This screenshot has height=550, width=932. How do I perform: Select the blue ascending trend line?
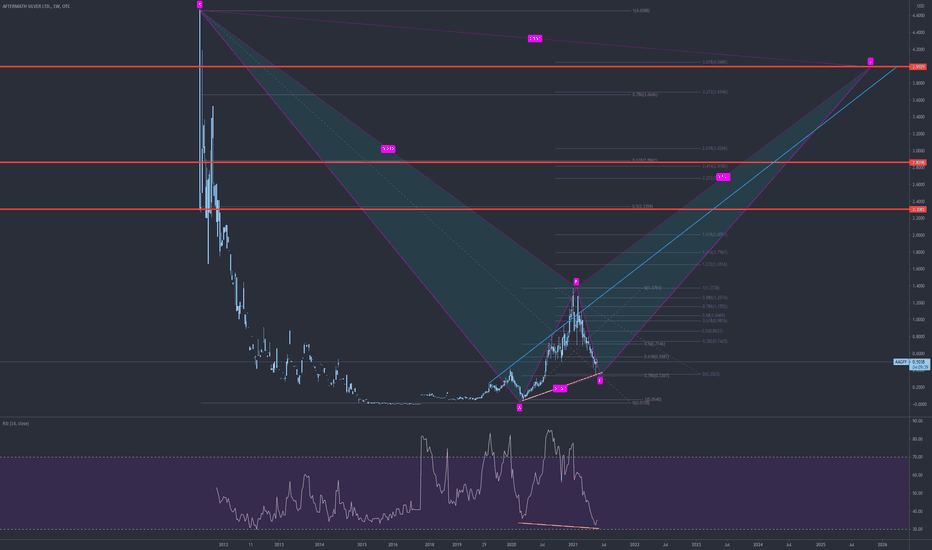tap(693, 225)
